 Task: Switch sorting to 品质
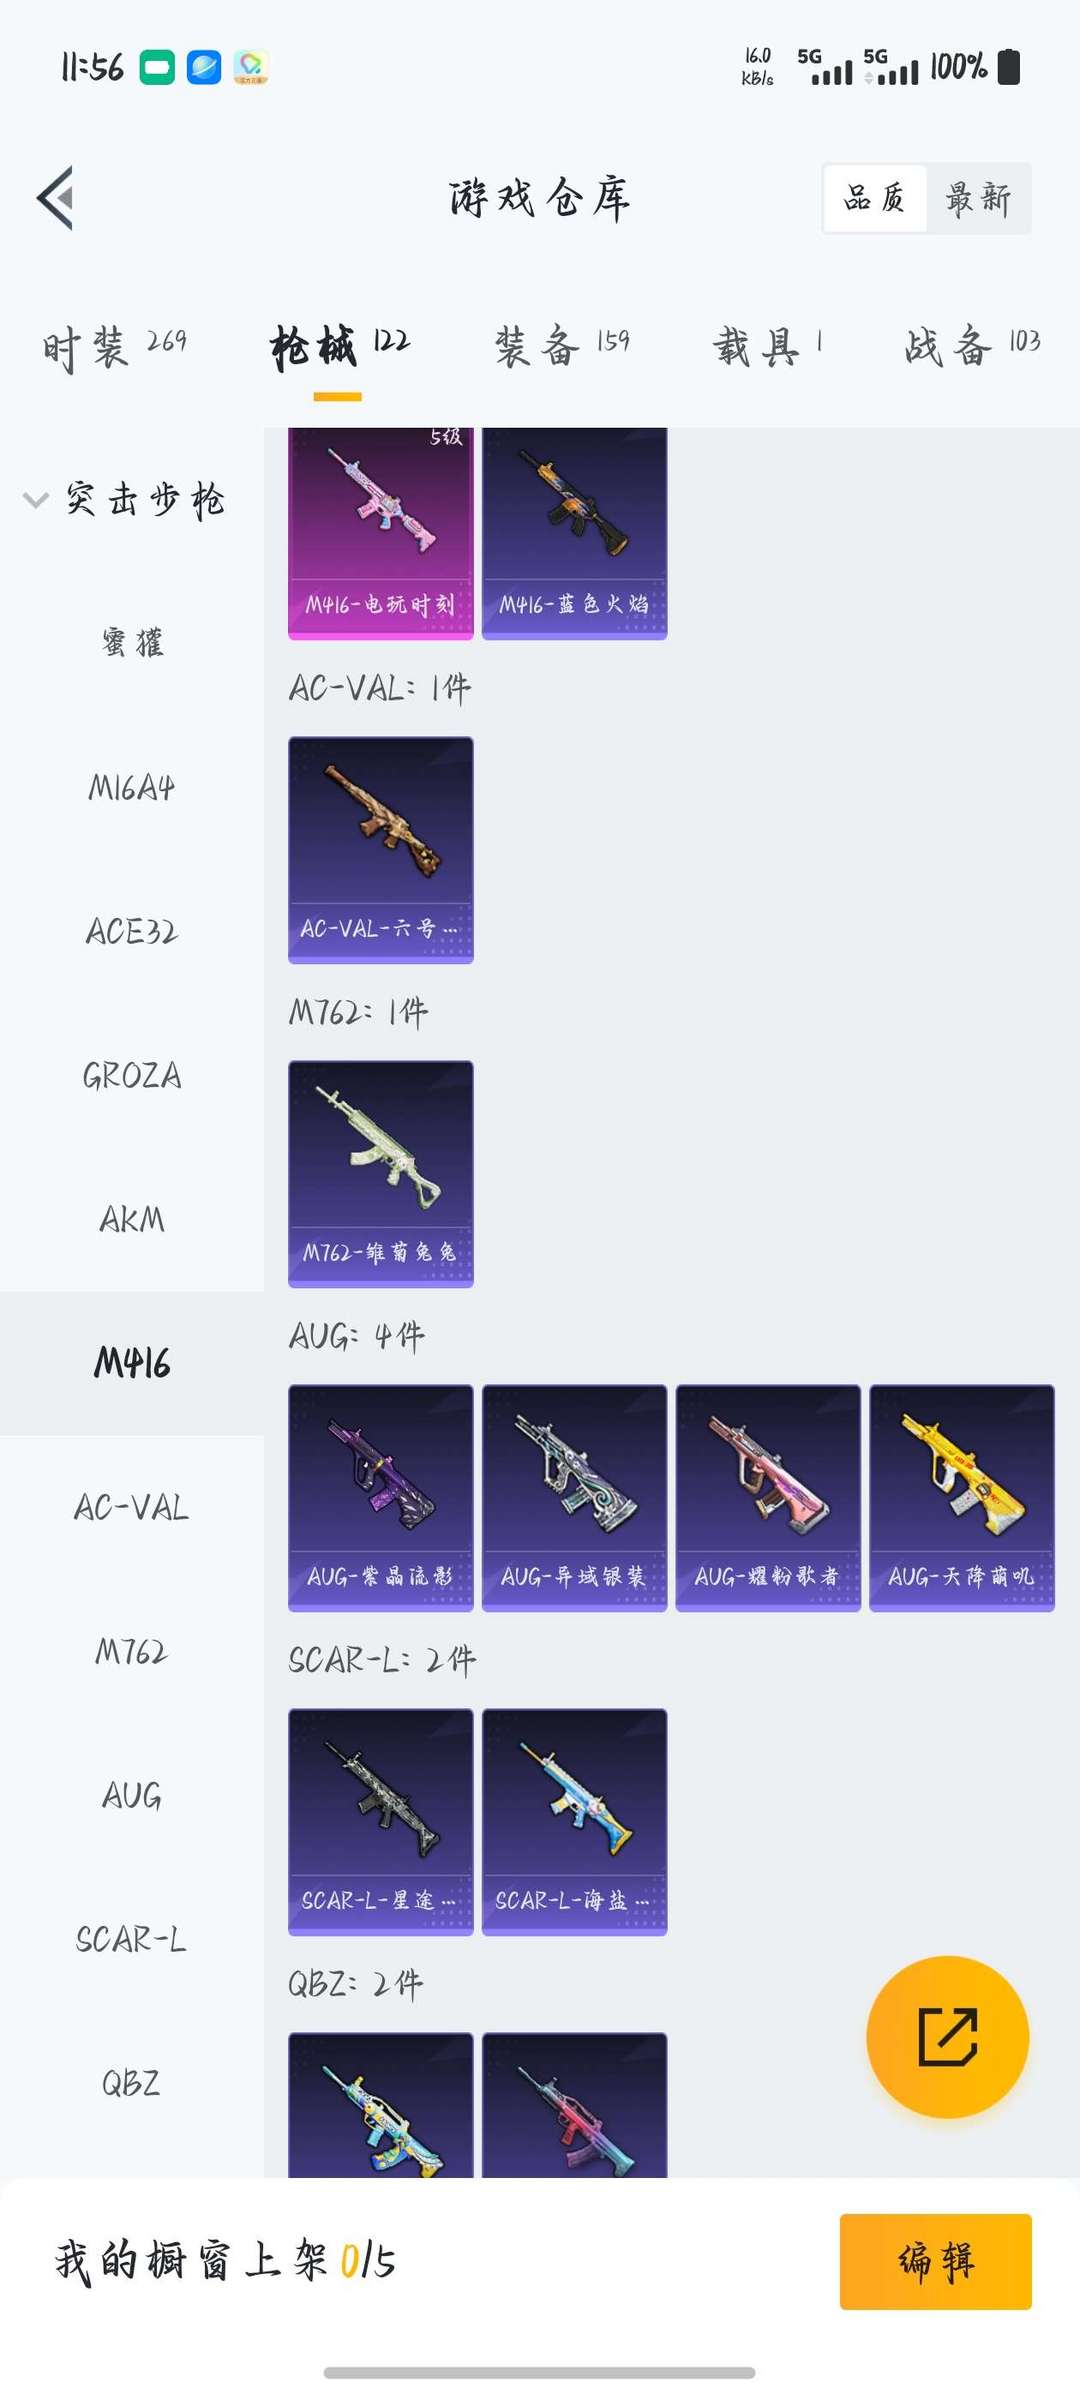pyautogui.click(x=875, y=198)
